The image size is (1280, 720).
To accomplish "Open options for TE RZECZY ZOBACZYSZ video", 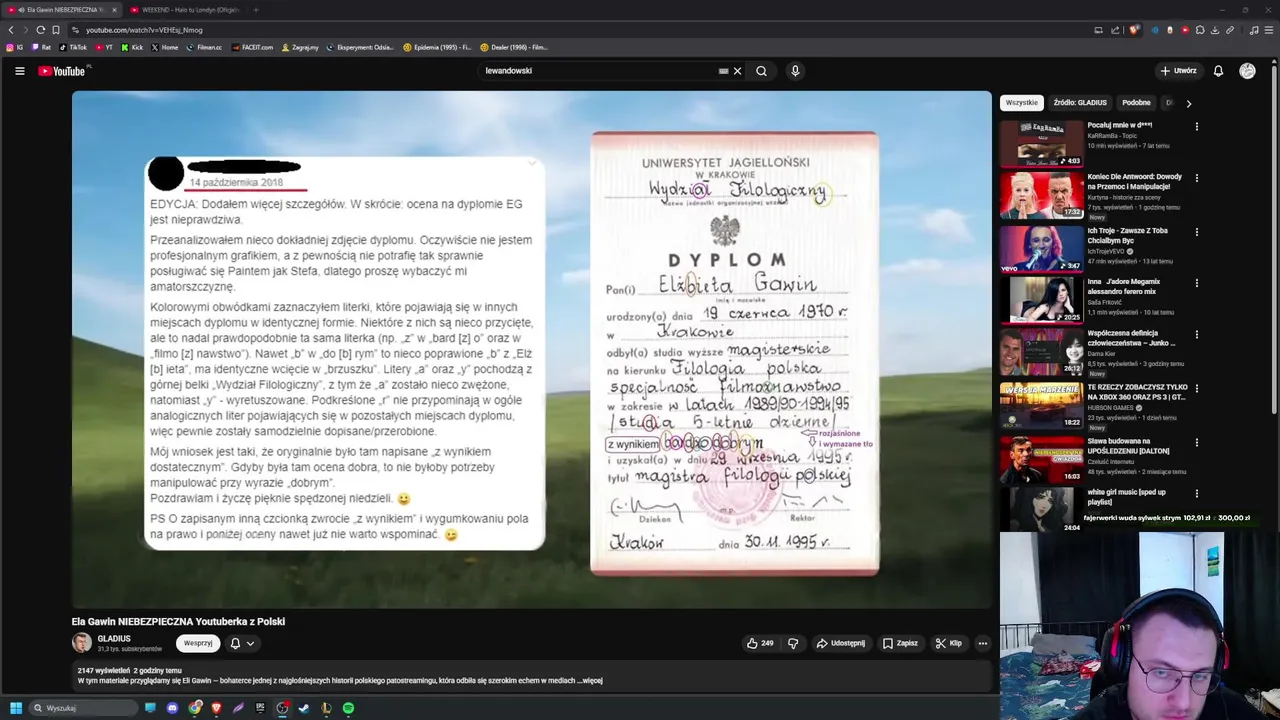I will coord(1196,388).
